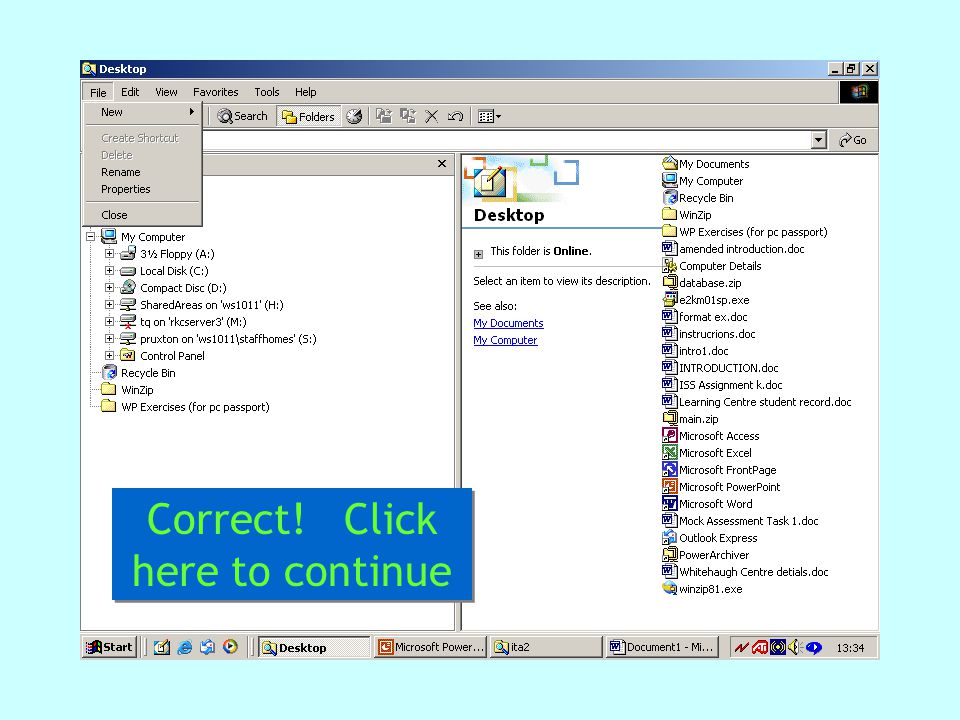The image size is (960, 720).
Task: Select the Computer Details icon
Action: (670, 266)
